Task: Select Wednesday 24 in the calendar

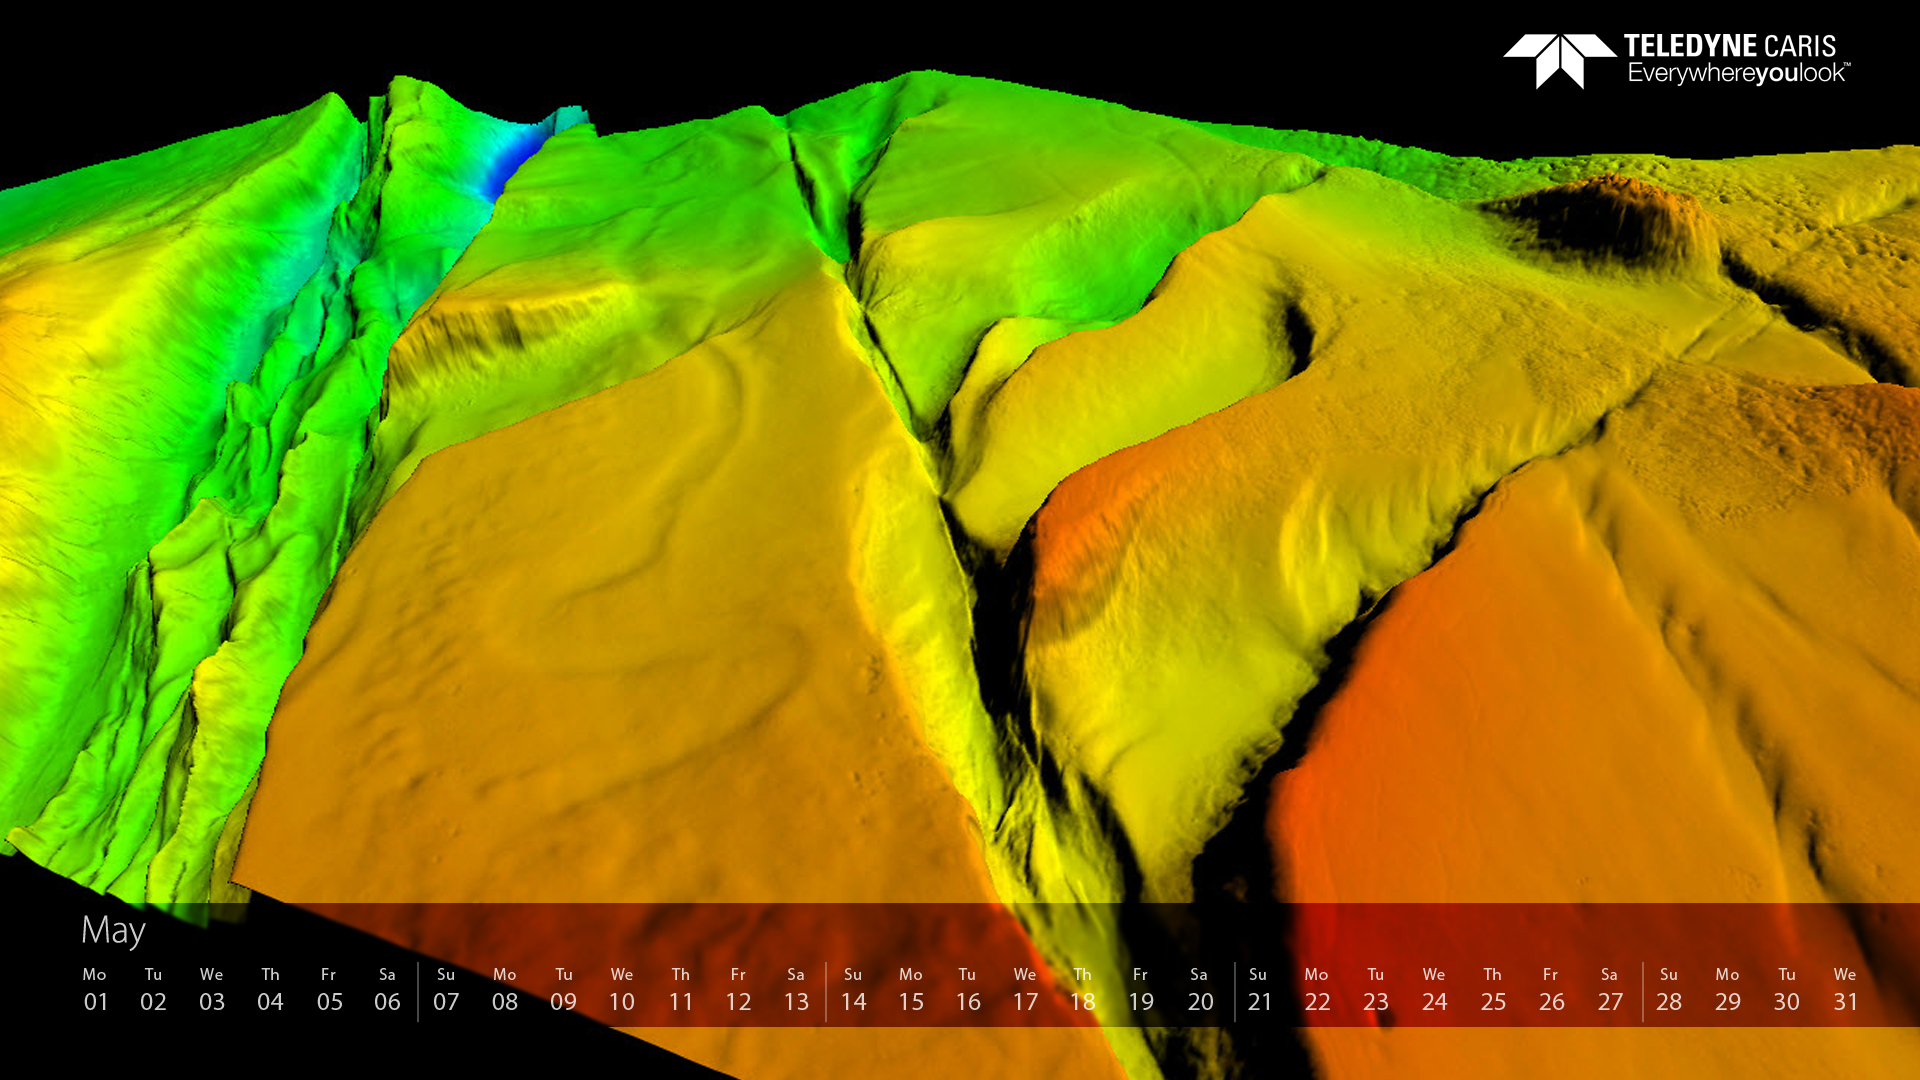Action: [x=1435, y=989]
